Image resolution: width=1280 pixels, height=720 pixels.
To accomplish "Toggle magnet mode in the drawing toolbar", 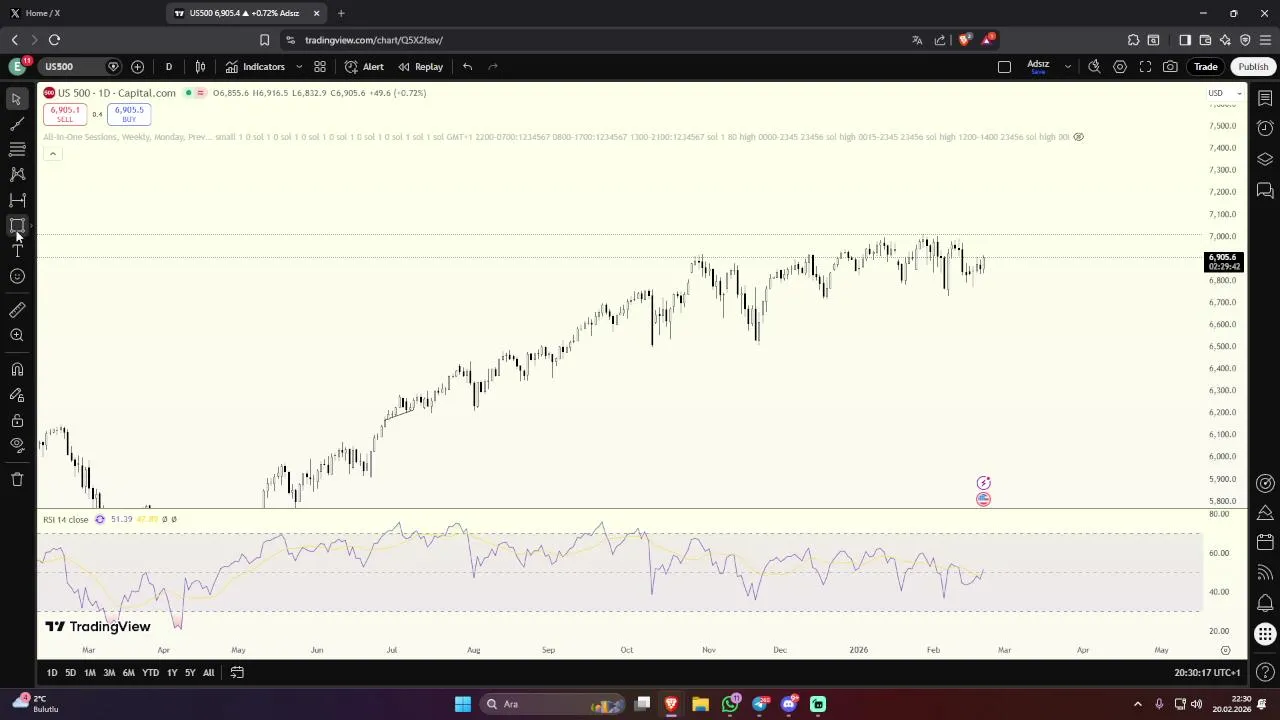I will [x=17, y=369].
